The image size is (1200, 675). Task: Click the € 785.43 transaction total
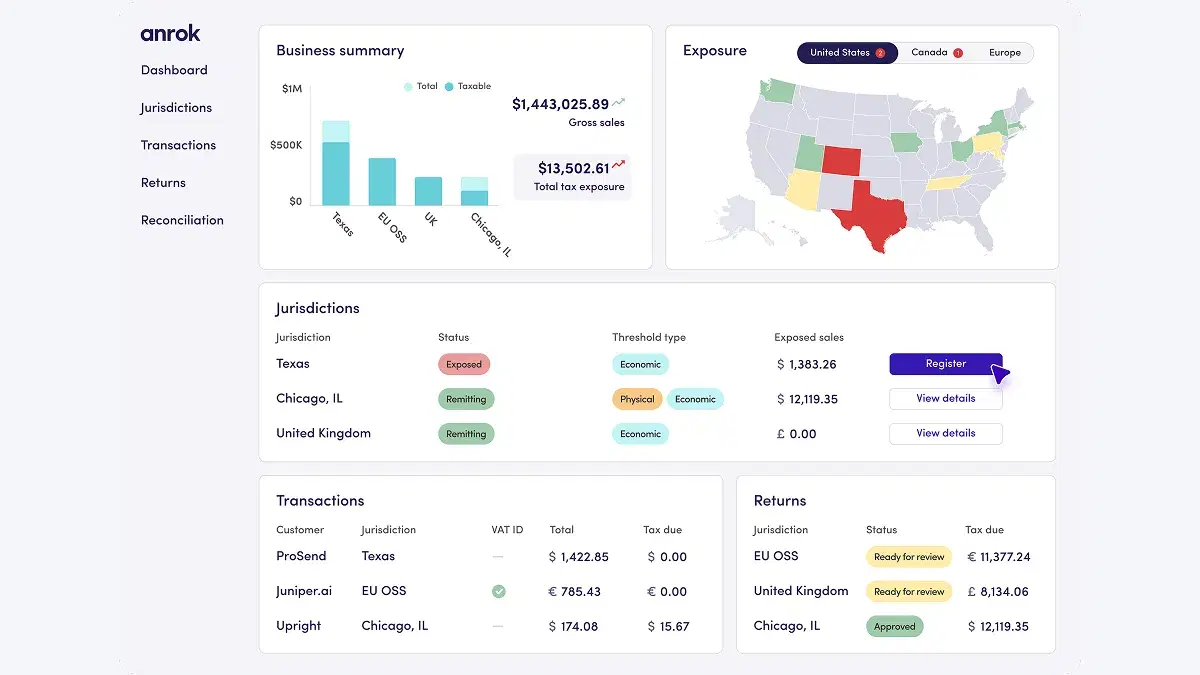[575, 592]
